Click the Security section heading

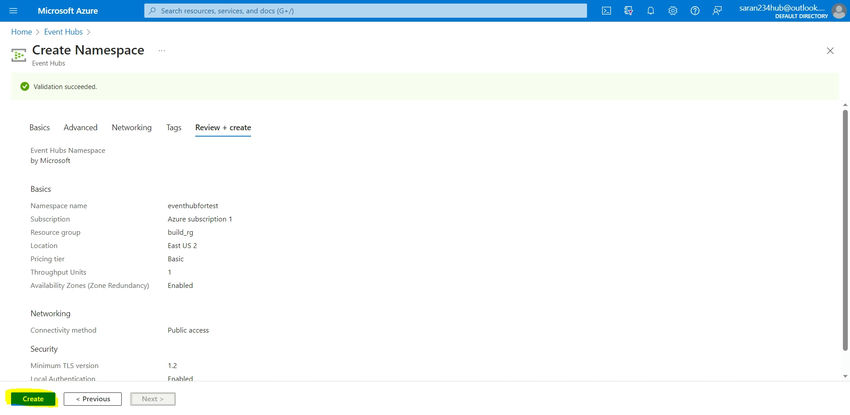[x=44, y=349]
